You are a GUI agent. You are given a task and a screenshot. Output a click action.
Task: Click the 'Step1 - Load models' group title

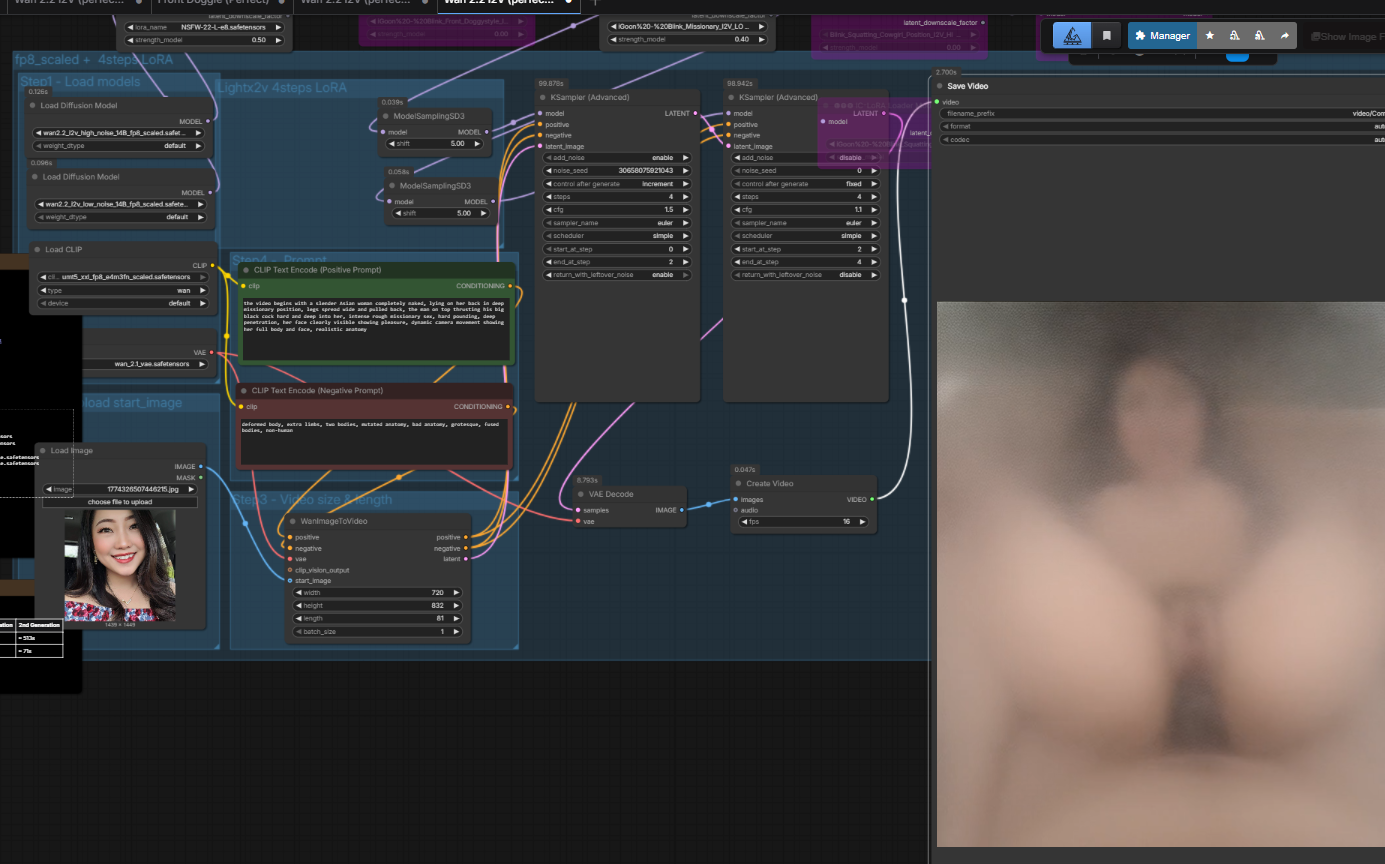[x=80, y=81]
